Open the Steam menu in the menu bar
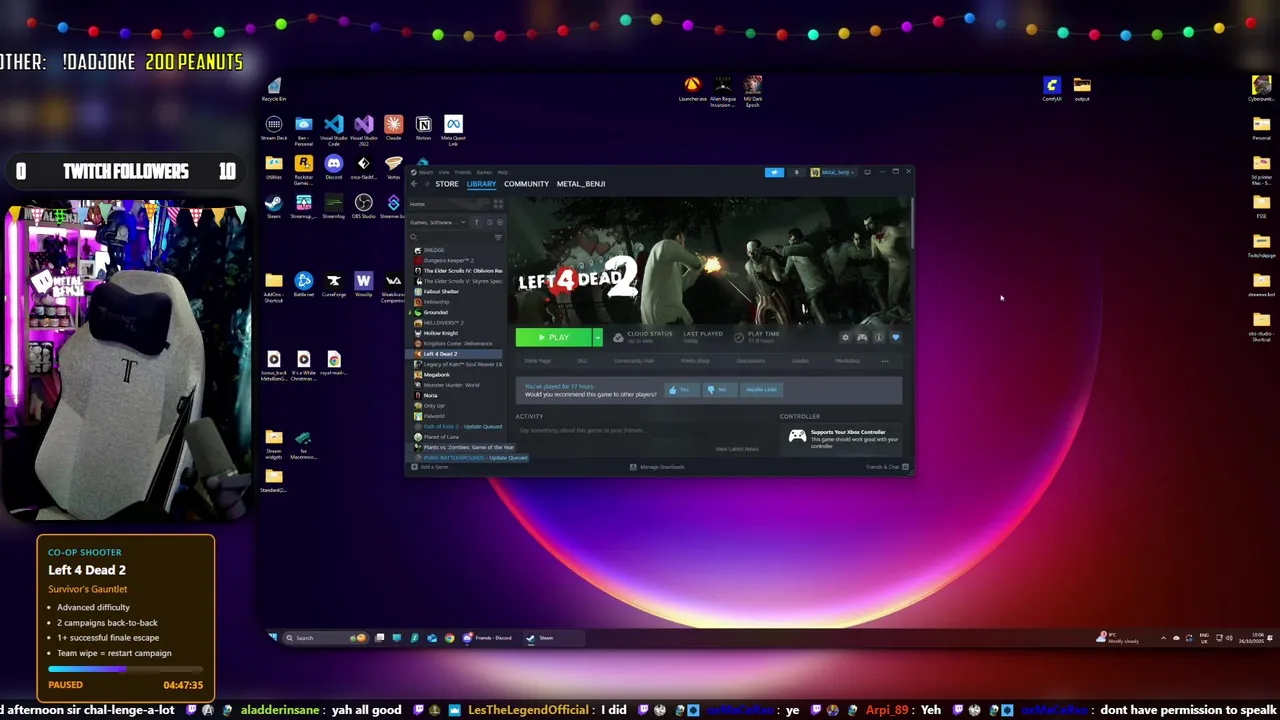1280x720 pixels. coord(426,172)
